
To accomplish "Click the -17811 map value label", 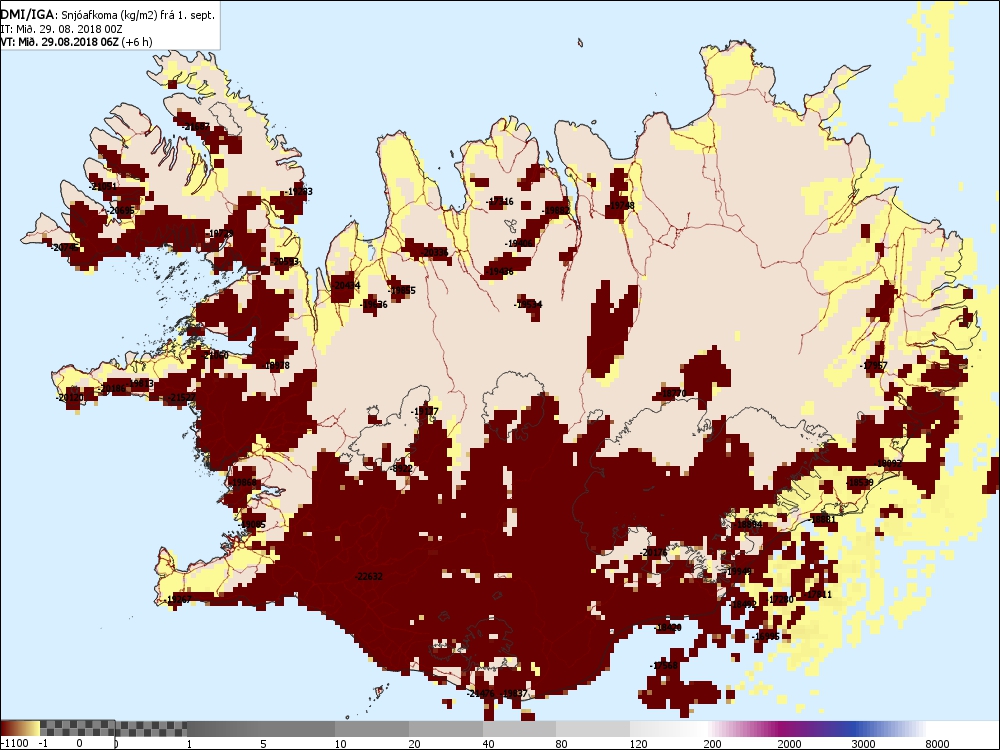I will [x=818, y=594].
